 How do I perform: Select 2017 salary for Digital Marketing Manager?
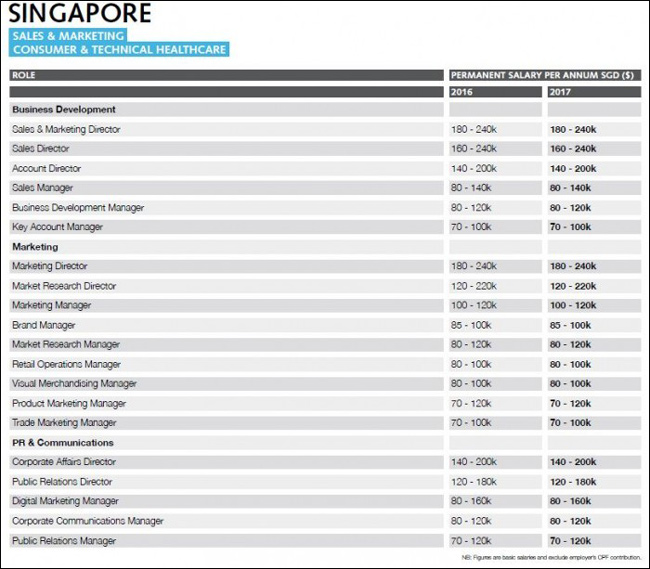(x=570, y=501)
